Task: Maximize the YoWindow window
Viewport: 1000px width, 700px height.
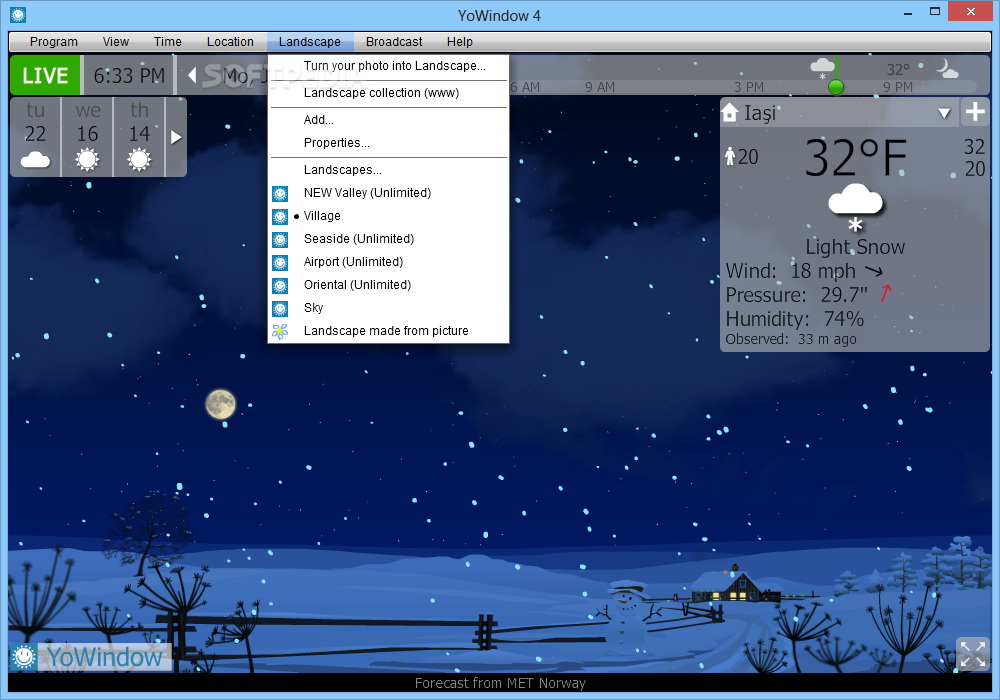Action: coord(935,11)
